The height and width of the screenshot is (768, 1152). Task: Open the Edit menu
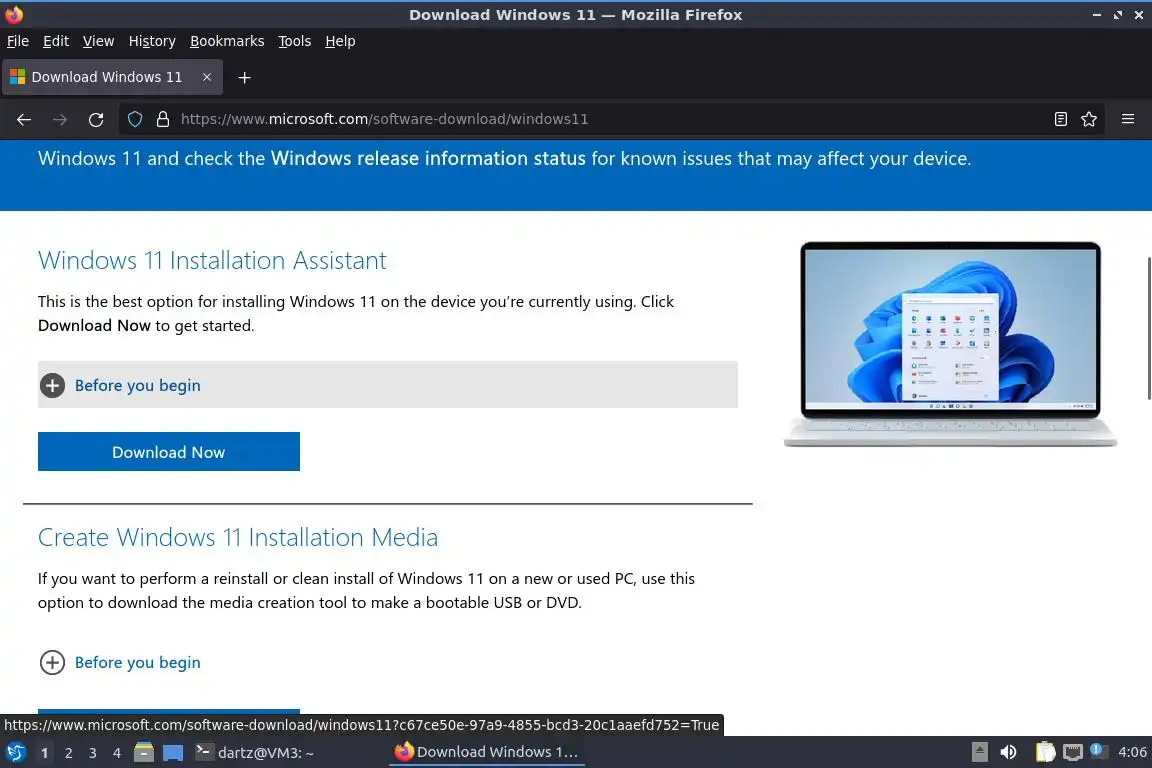tap(56, 41)
